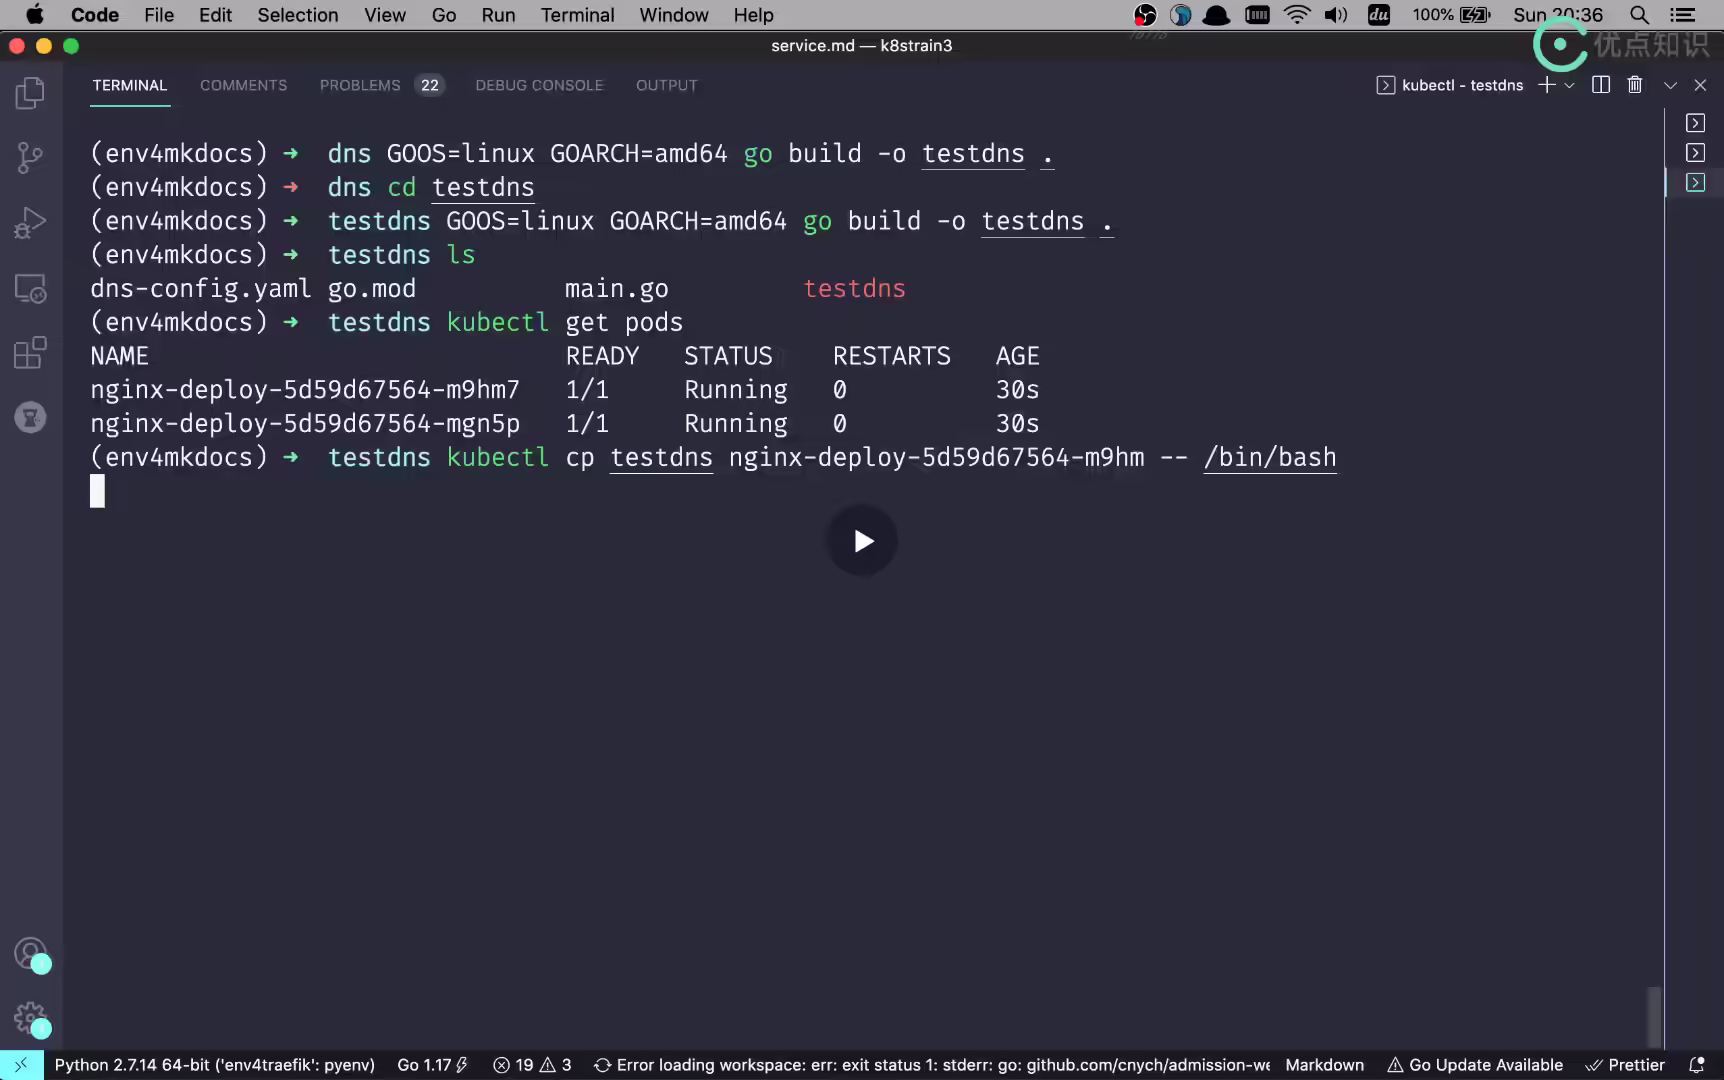Screen dimensions: 1724x1080
Task: Switch to the DEBUG CONSOLE tab
Action: coord(539,85)
